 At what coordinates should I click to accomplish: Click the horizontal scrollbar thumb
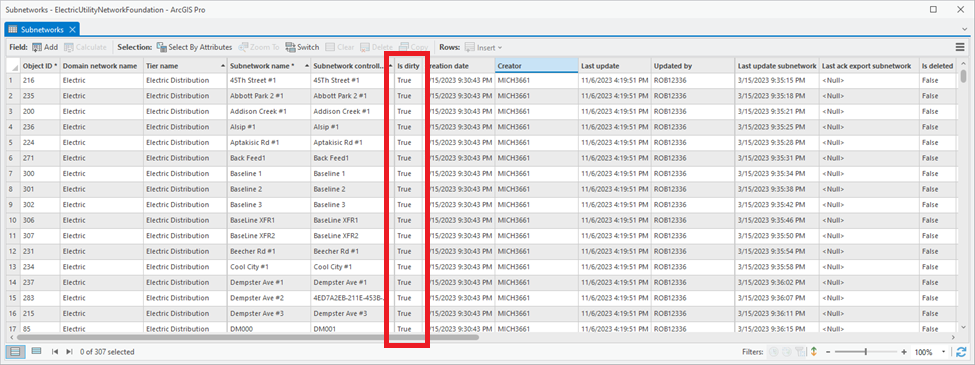tap(246, 338)
